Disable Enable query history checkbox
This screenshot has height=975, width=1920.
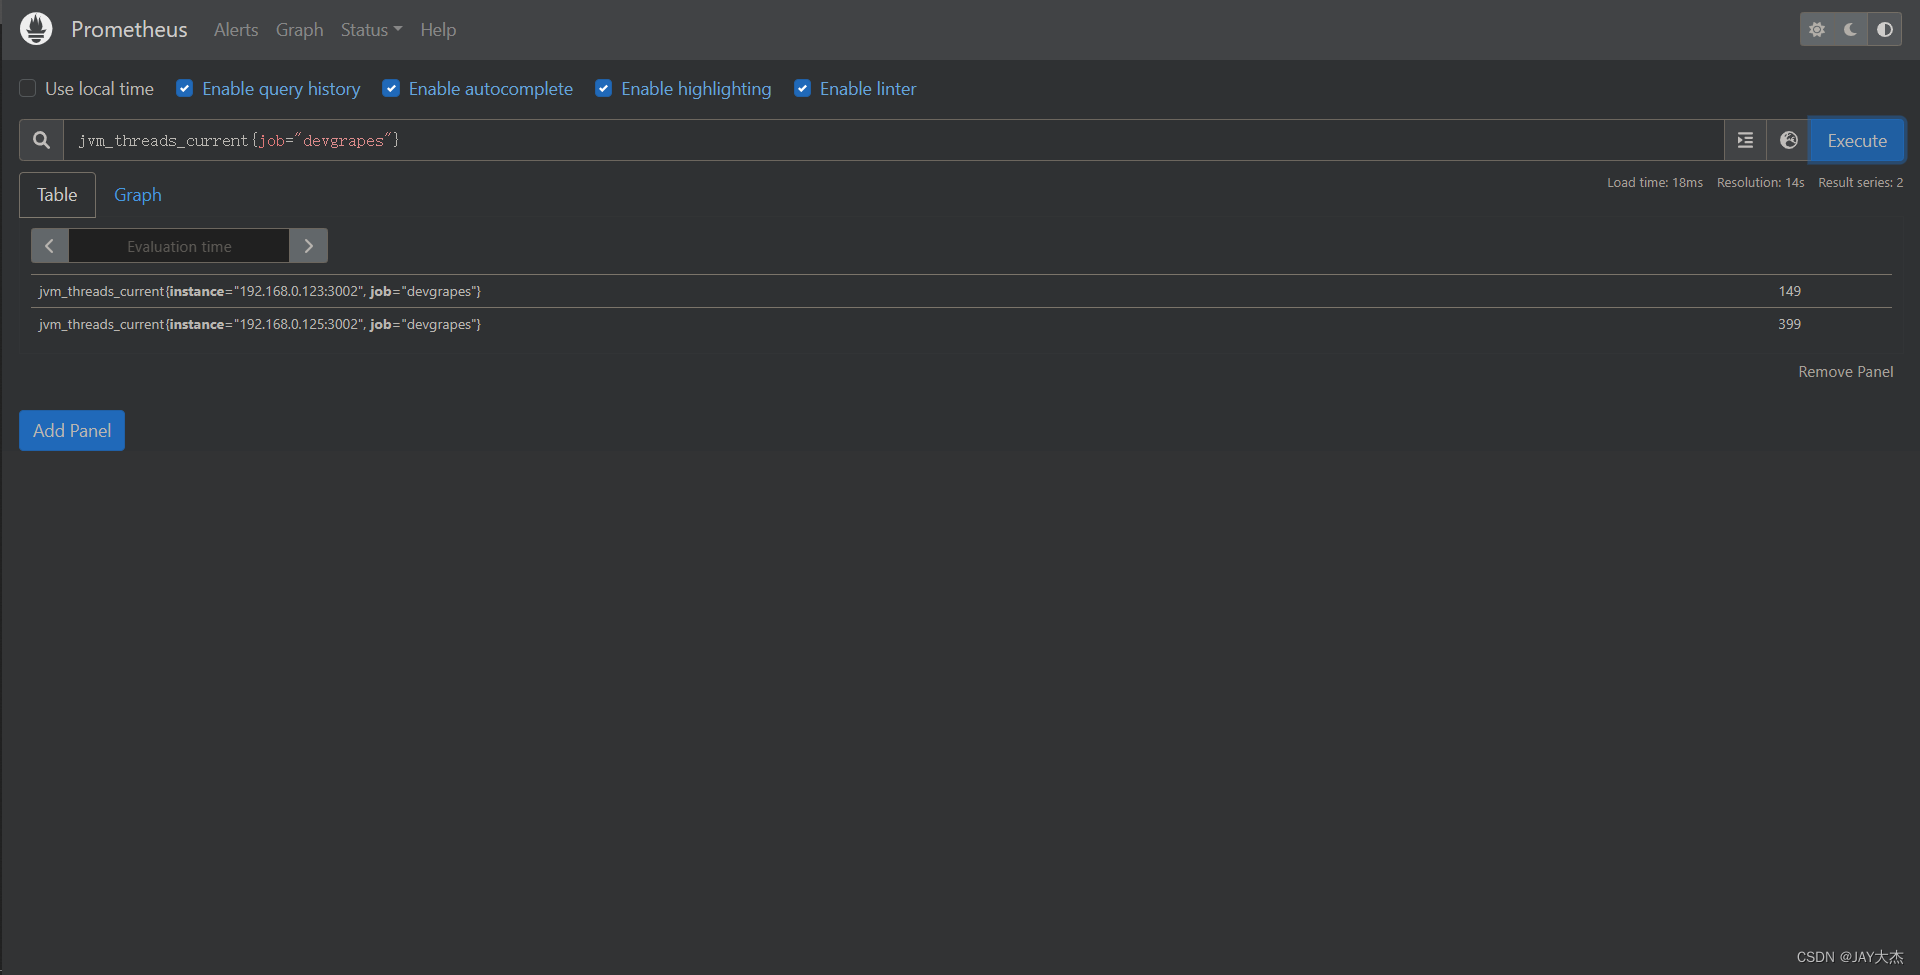tap(185, 88)
